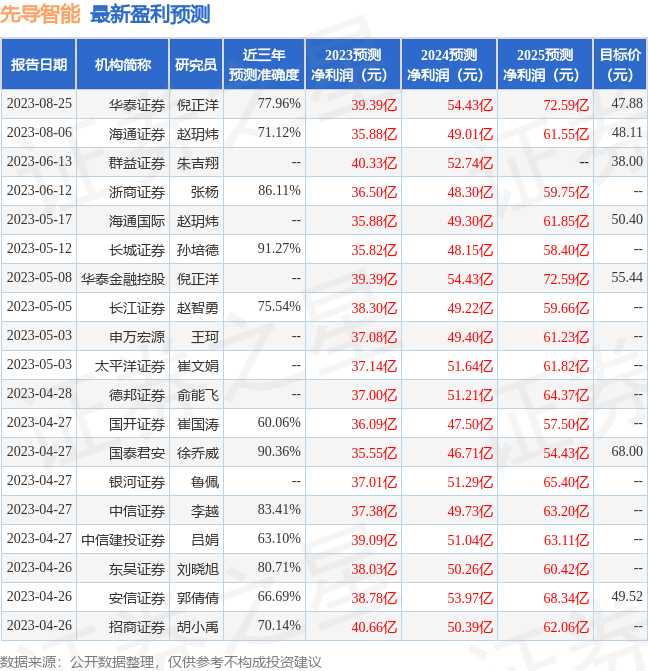Screen dimensions: 648x671
Task: Click 2025 forecast 64.37亿
Action: (x=566, y=395)
